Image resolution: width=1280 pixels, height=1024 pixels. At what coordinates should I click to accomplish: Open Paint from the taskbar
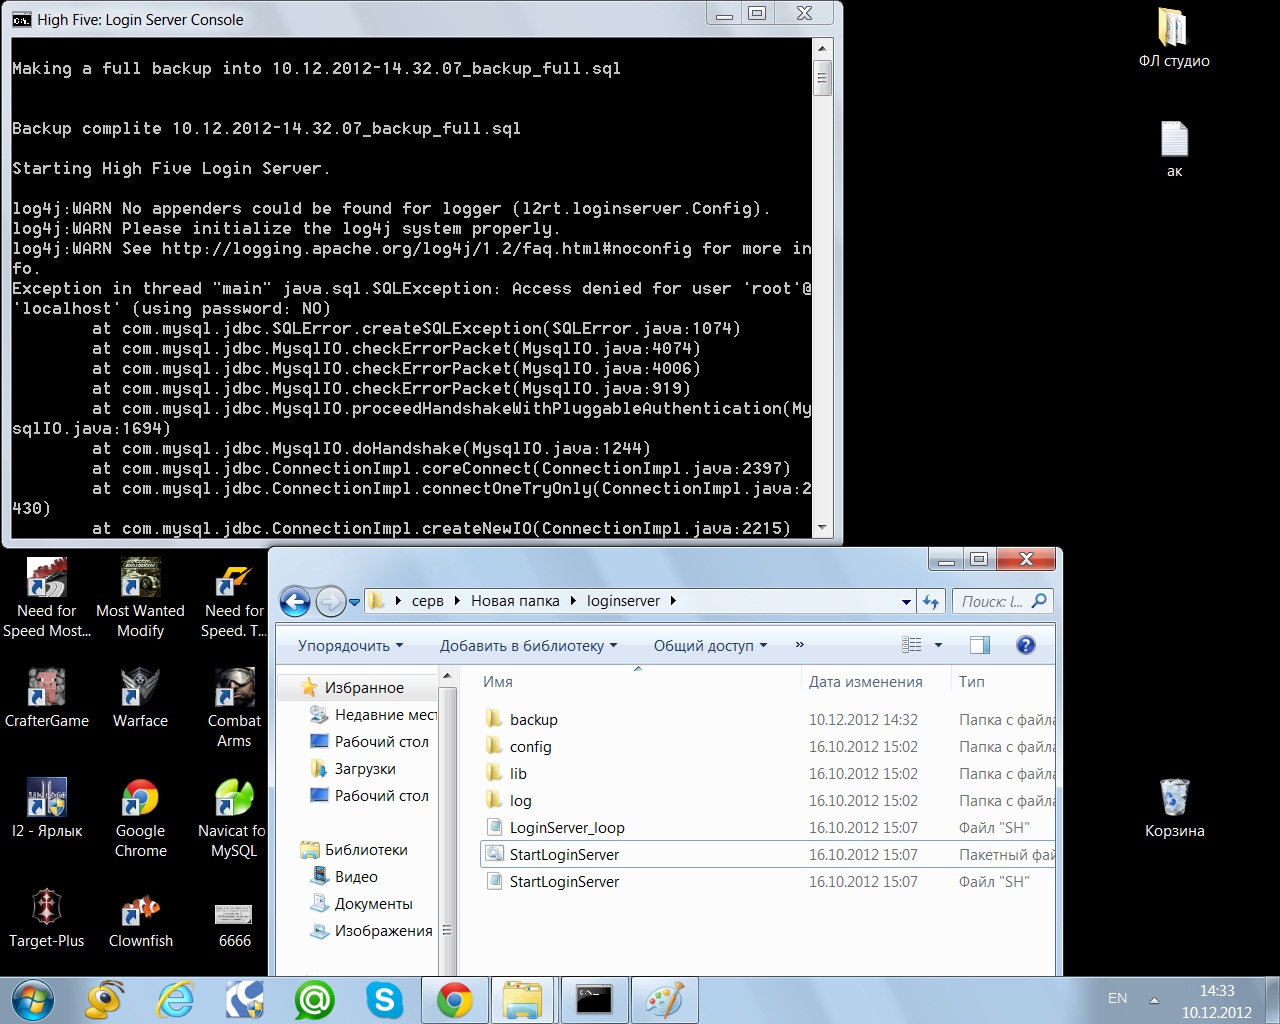point(664,1000)
